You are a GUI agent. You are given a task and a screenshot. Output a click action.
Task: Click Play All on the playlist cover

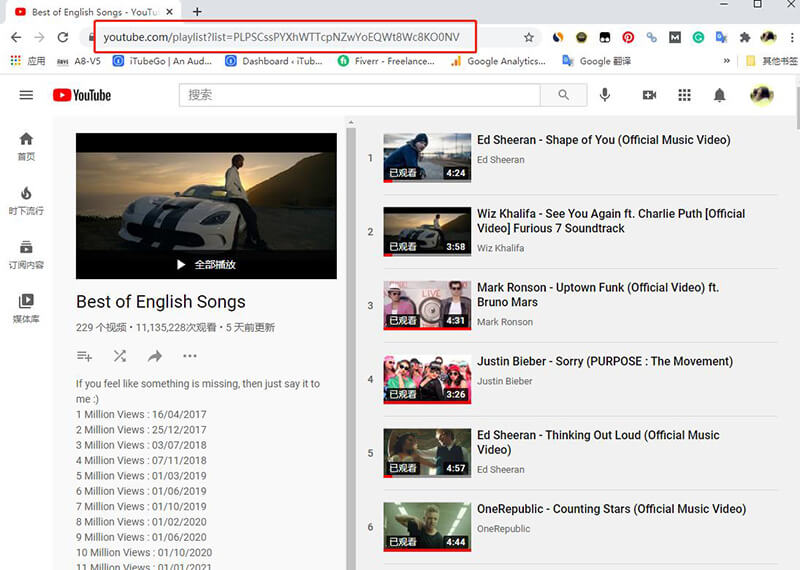(x=206, y=264)
